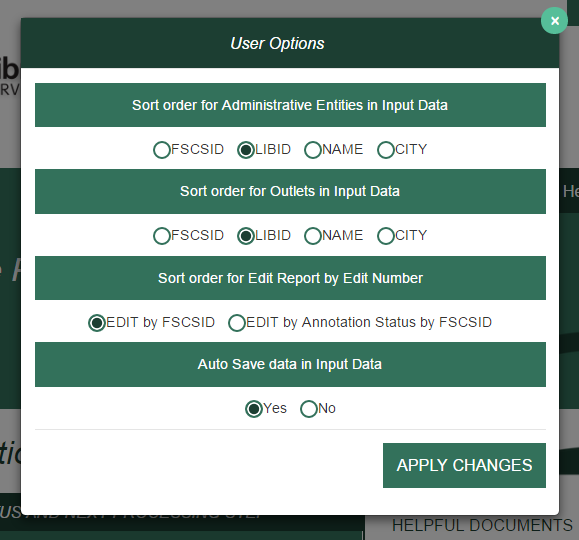Select LIBID for Outlets sort order
The height and width of the screenshot is (540, 579).
(x=246, y=236)
